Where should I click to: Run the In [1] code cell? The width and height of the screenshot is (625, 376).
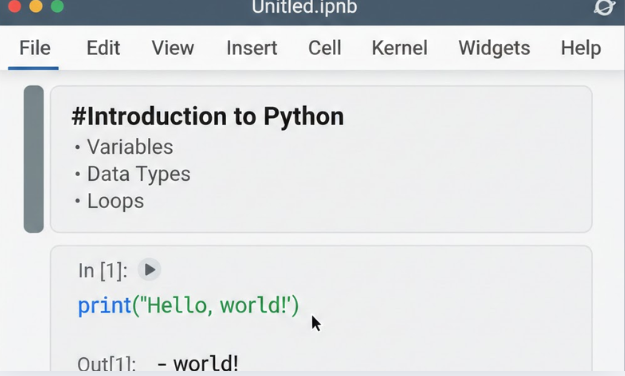coord(149,270)
